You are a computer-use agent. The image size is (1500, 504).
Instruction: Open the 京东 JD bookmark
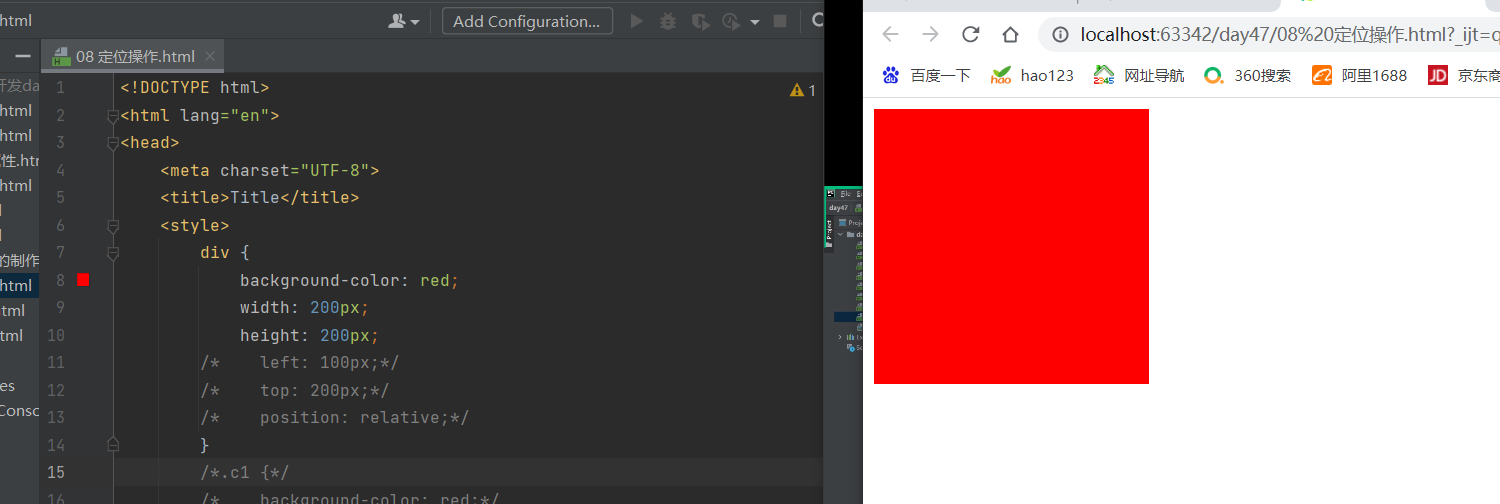1463,75
